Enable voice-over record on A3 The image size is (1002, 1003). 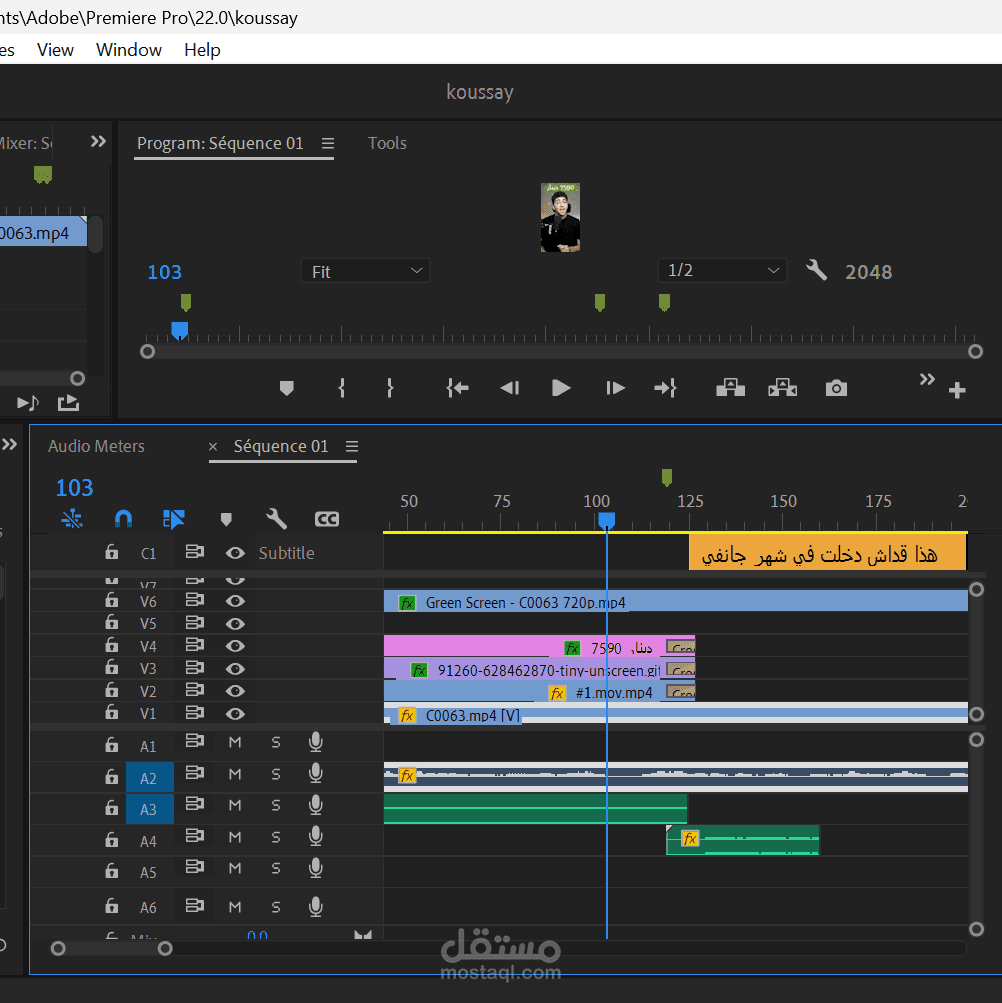315,805
